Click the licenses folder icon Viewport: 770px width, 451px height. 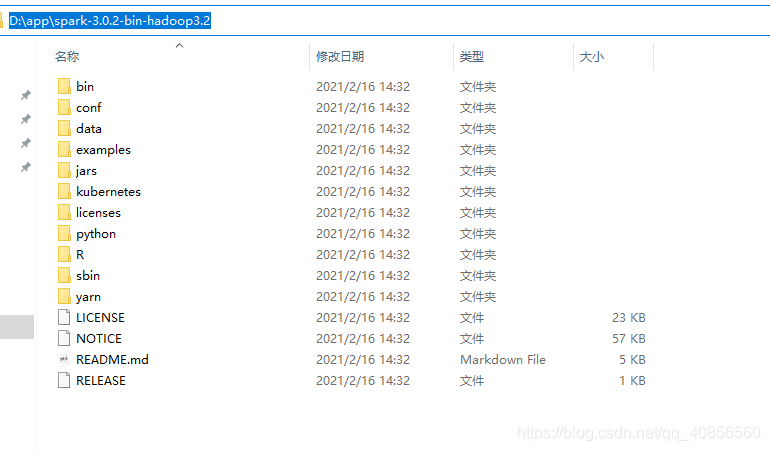tap(64, 212)
